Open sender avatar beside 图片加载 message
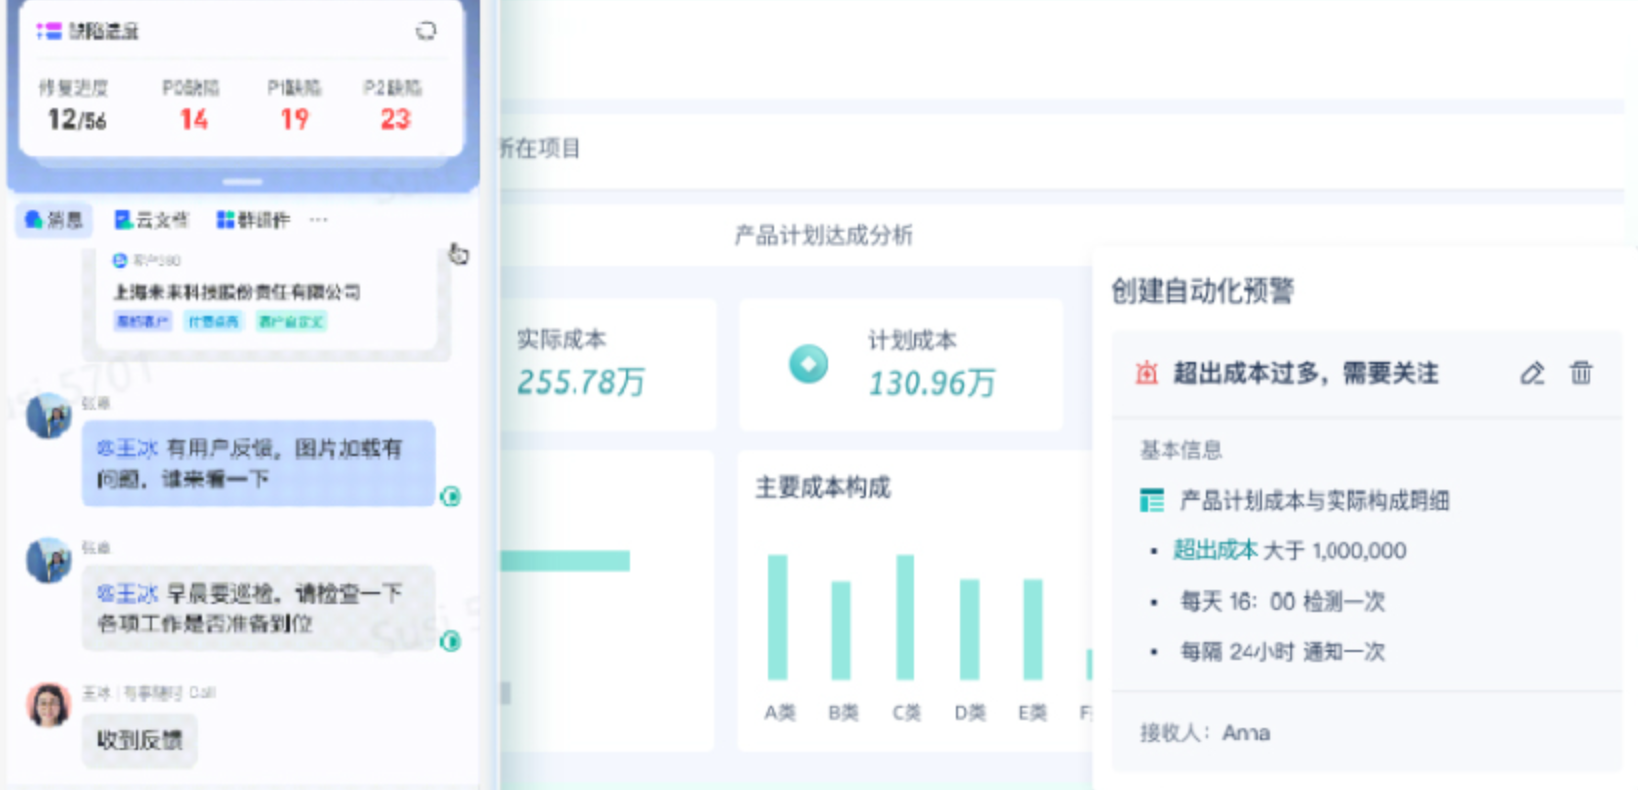Viewport: 1638px width, 790px height. point(49,415)
